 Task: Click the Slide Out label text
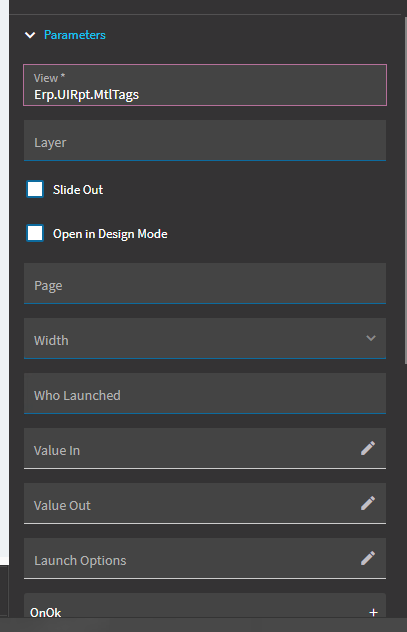(78, 189)
